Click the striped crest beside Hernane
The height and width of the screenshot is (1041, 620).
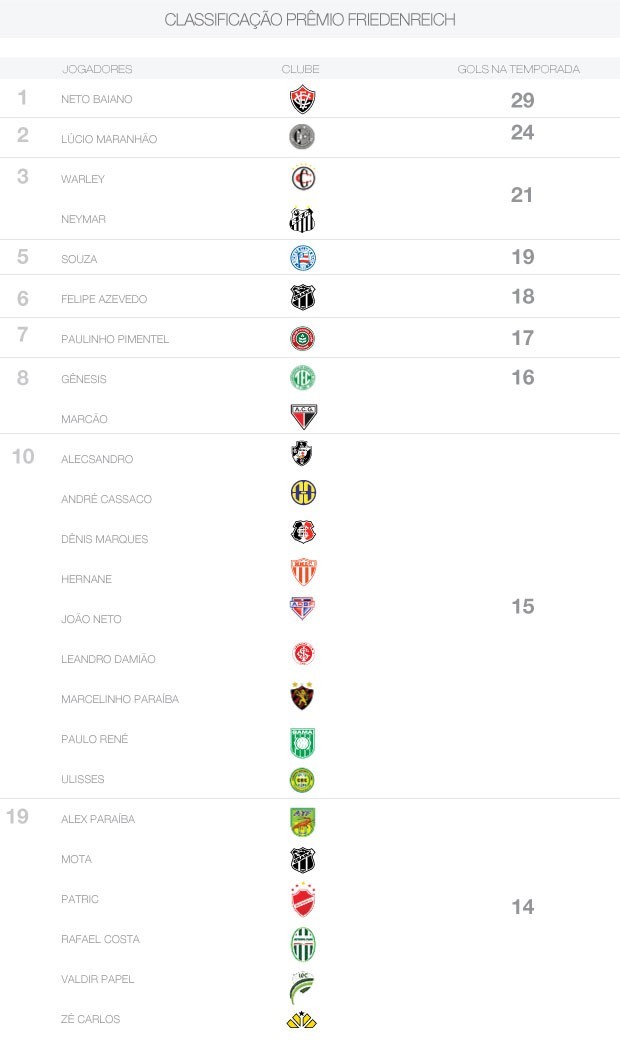(x=302, y=572)
